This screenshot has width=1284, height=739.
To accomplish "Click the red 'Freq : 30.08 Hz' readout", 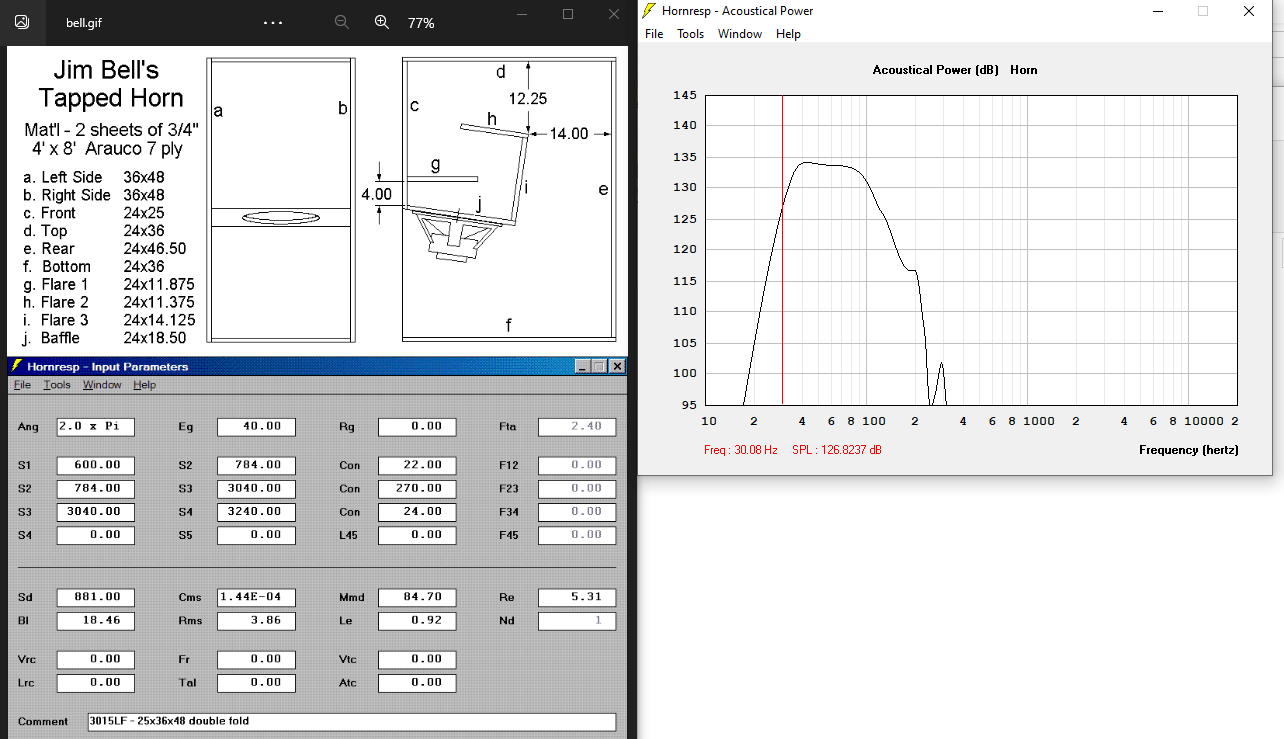I will (x=741, y=450).
